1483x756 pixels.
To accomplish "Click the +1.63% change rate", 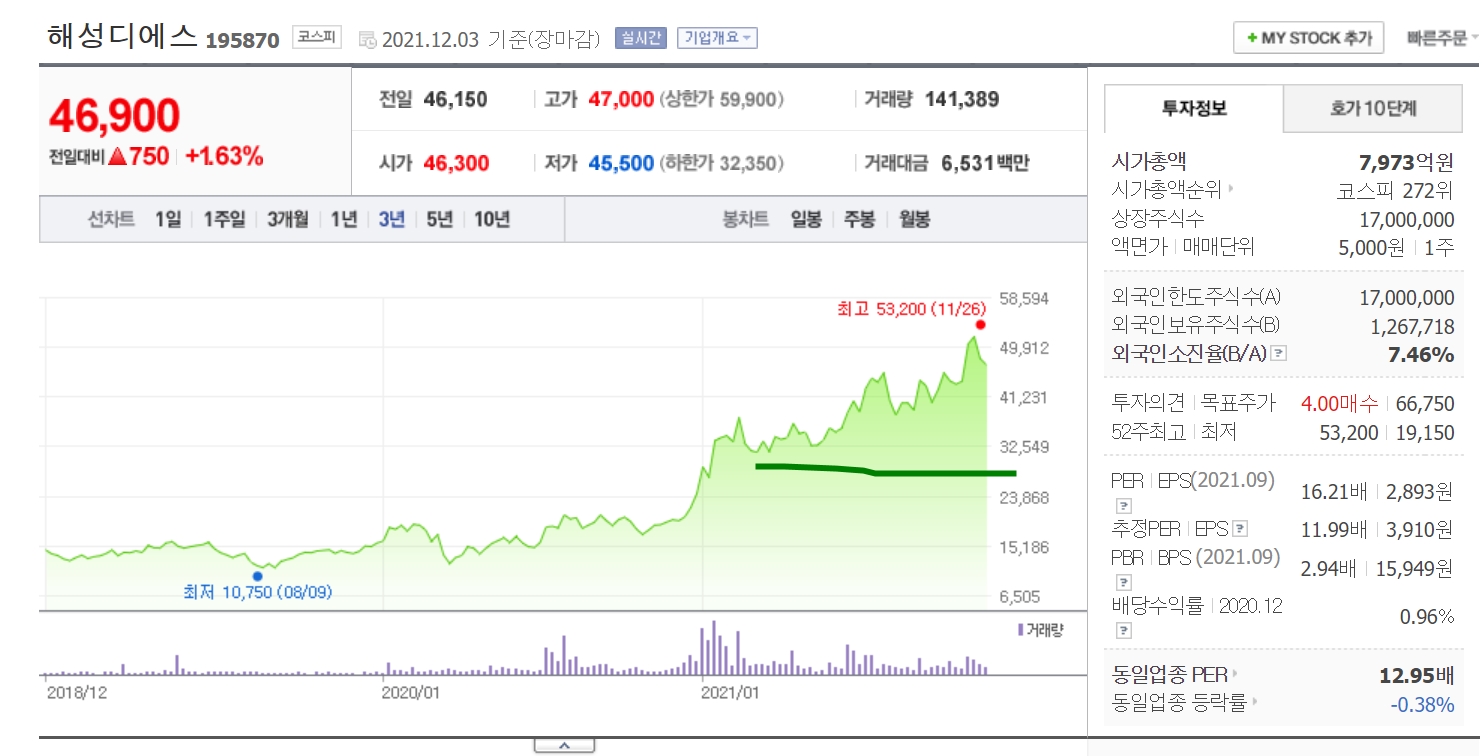I will click(x=224, y=156).
